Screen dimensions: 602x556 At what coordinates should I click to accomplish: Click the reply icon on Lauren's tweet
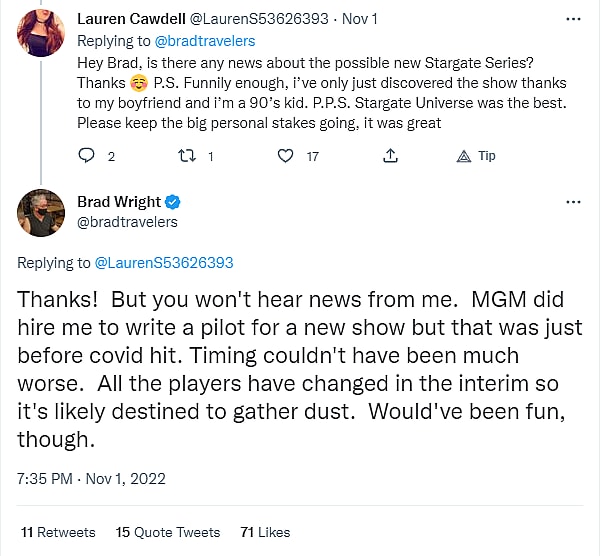[x=86, y=156]
